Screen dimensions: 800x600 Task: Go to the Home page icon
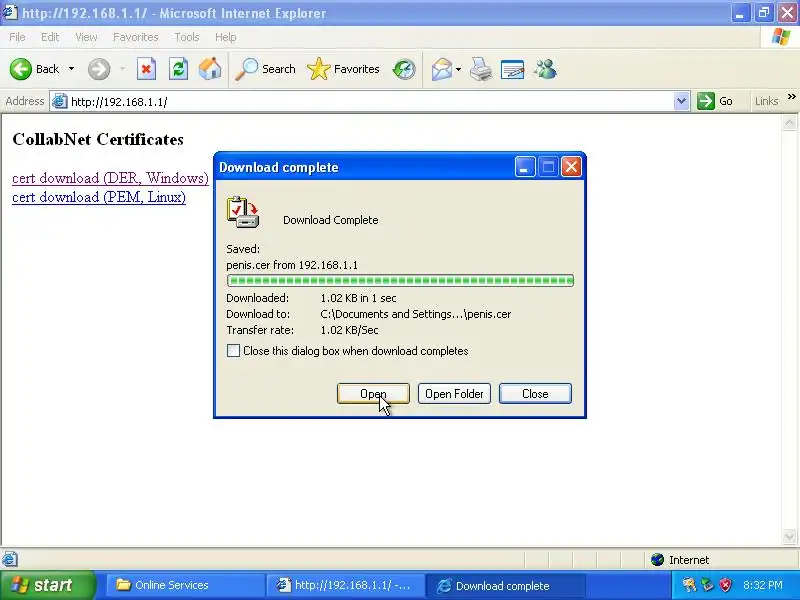pos(210,69)
